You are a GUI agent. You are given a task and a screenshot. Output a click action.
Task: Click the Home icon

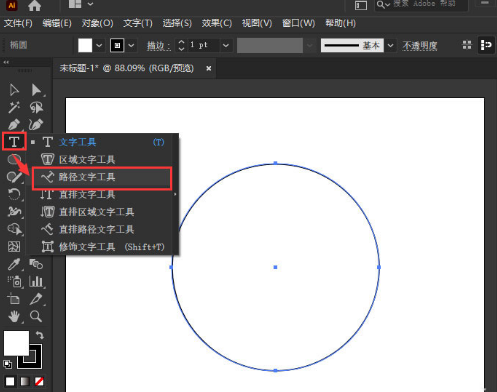pyautogui.click(x=34, y=5)
